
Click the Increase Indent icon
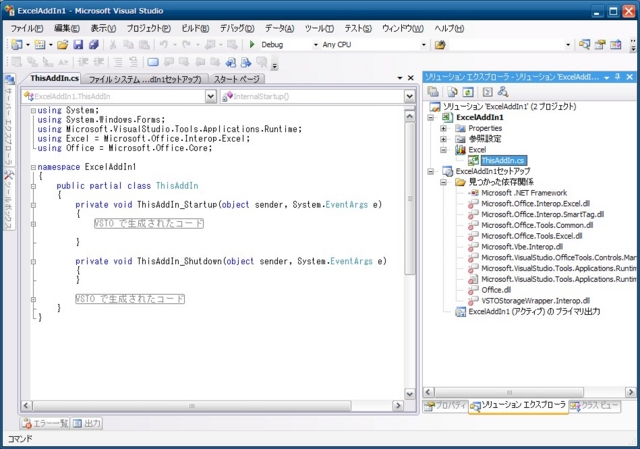(x=98, y=62)
